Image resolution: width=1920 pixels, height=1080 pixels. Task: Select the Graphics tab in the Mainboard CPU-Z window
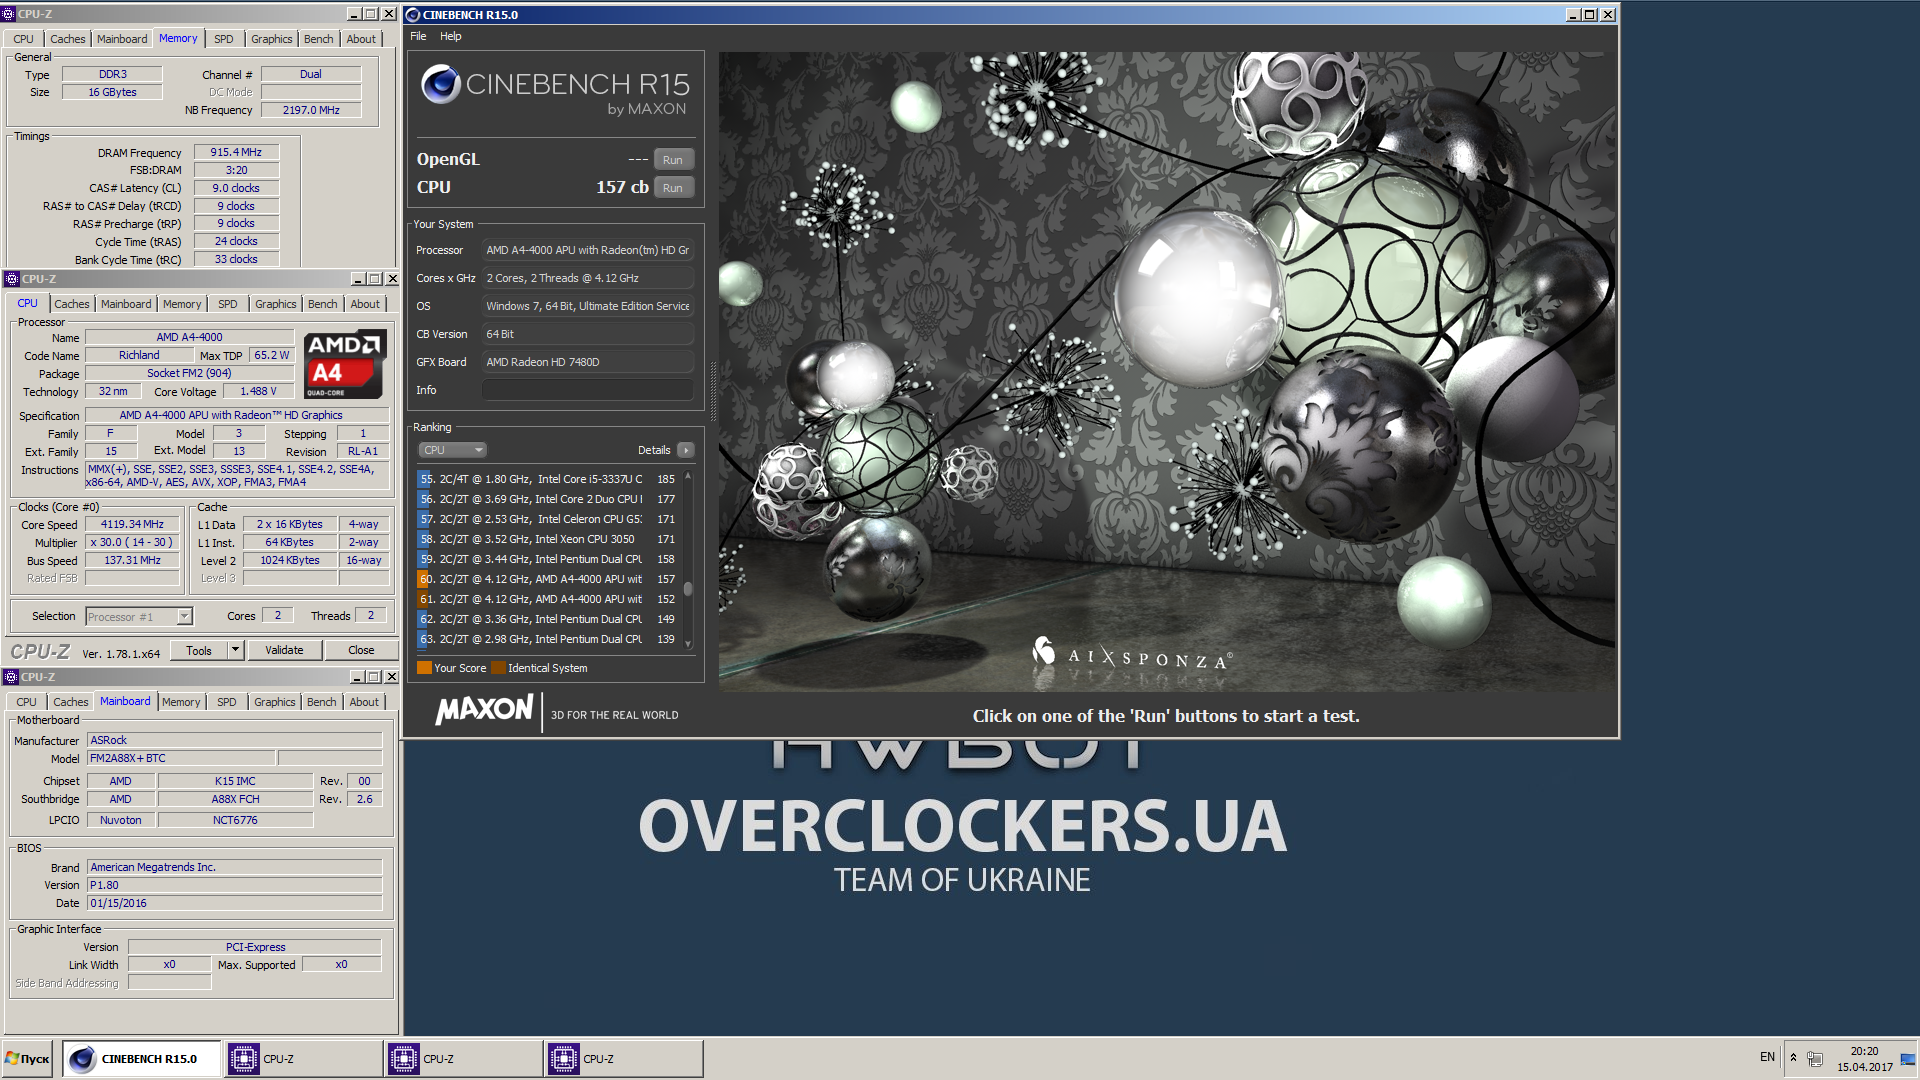coord(275,702)
